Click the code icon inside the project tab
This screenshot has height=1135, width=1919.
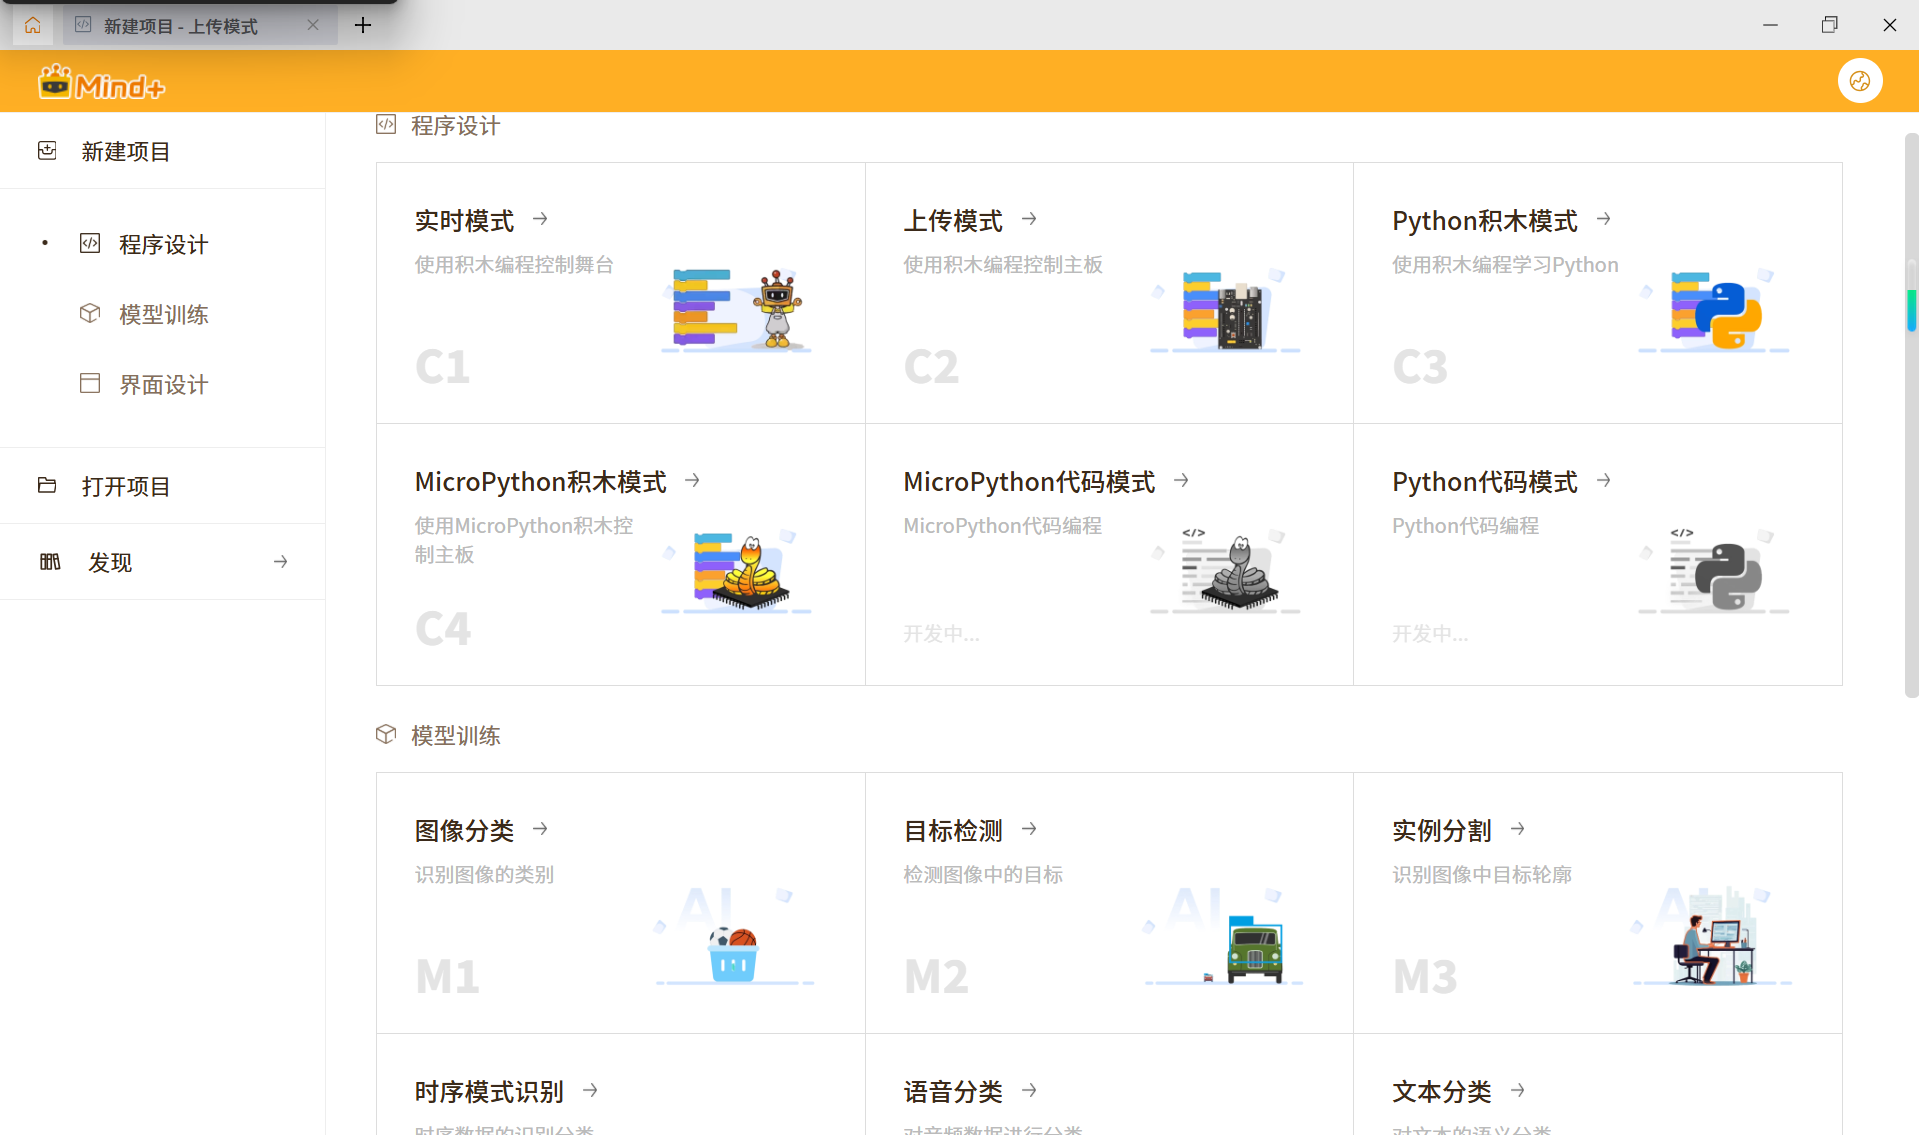83,25
